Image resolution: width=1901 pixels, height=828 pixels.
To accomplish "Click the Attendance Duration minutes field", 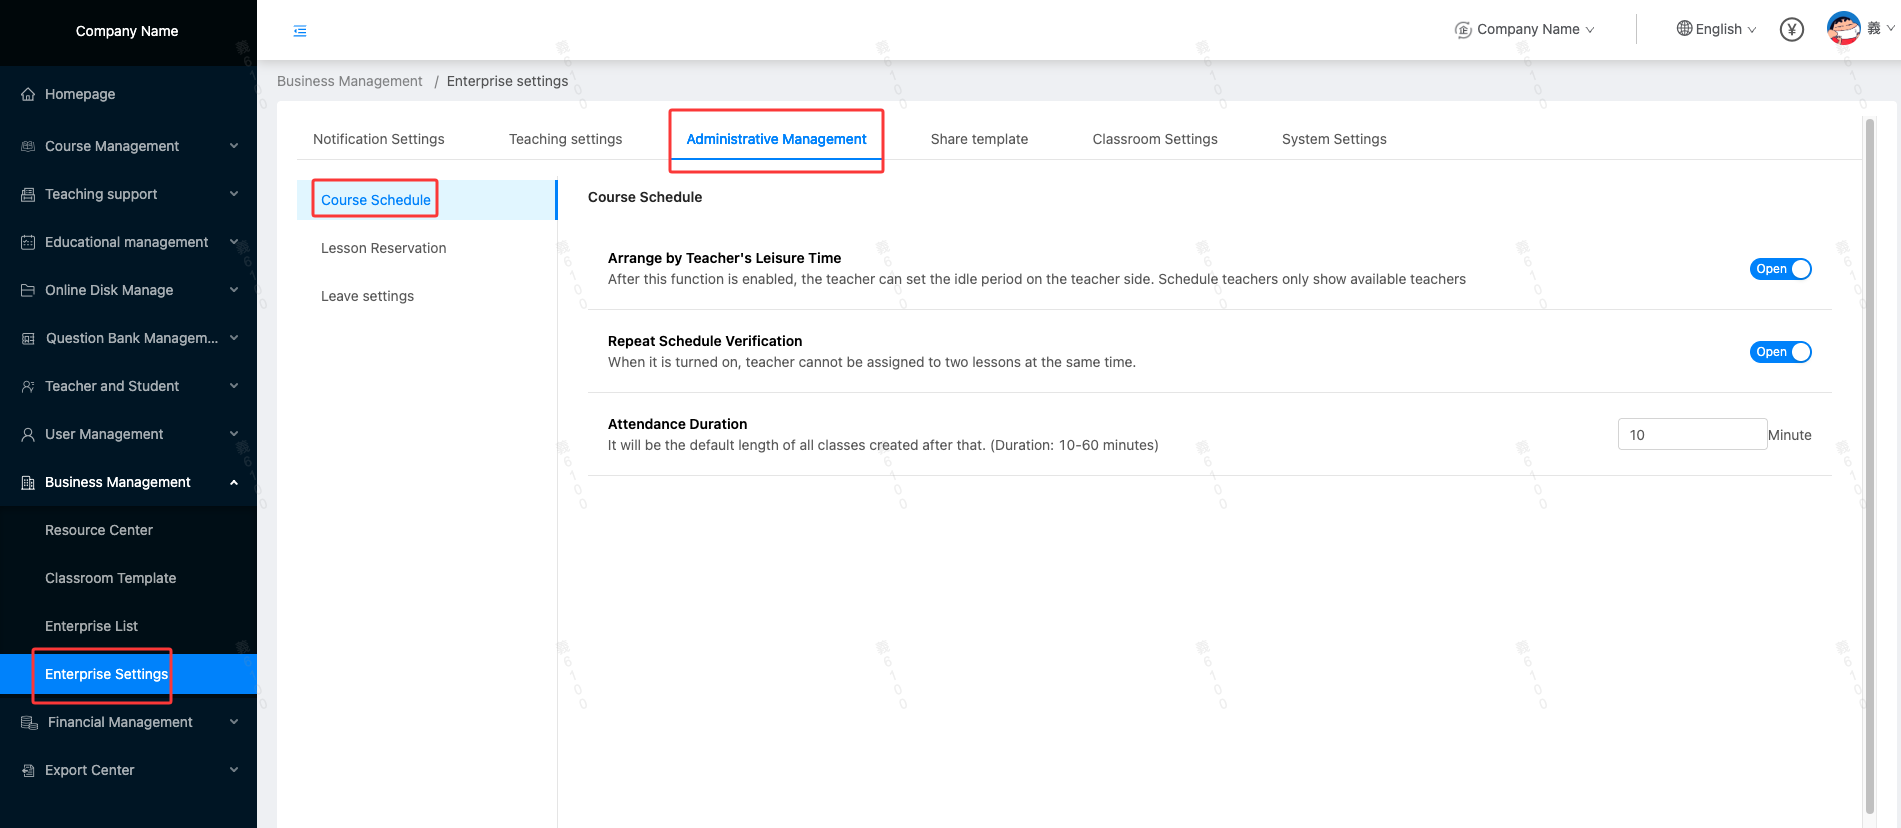I will click(1691, 435).
